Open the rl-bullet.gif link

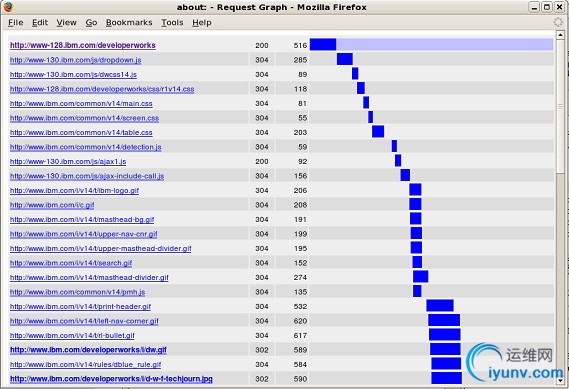click(x=72, y=336)
